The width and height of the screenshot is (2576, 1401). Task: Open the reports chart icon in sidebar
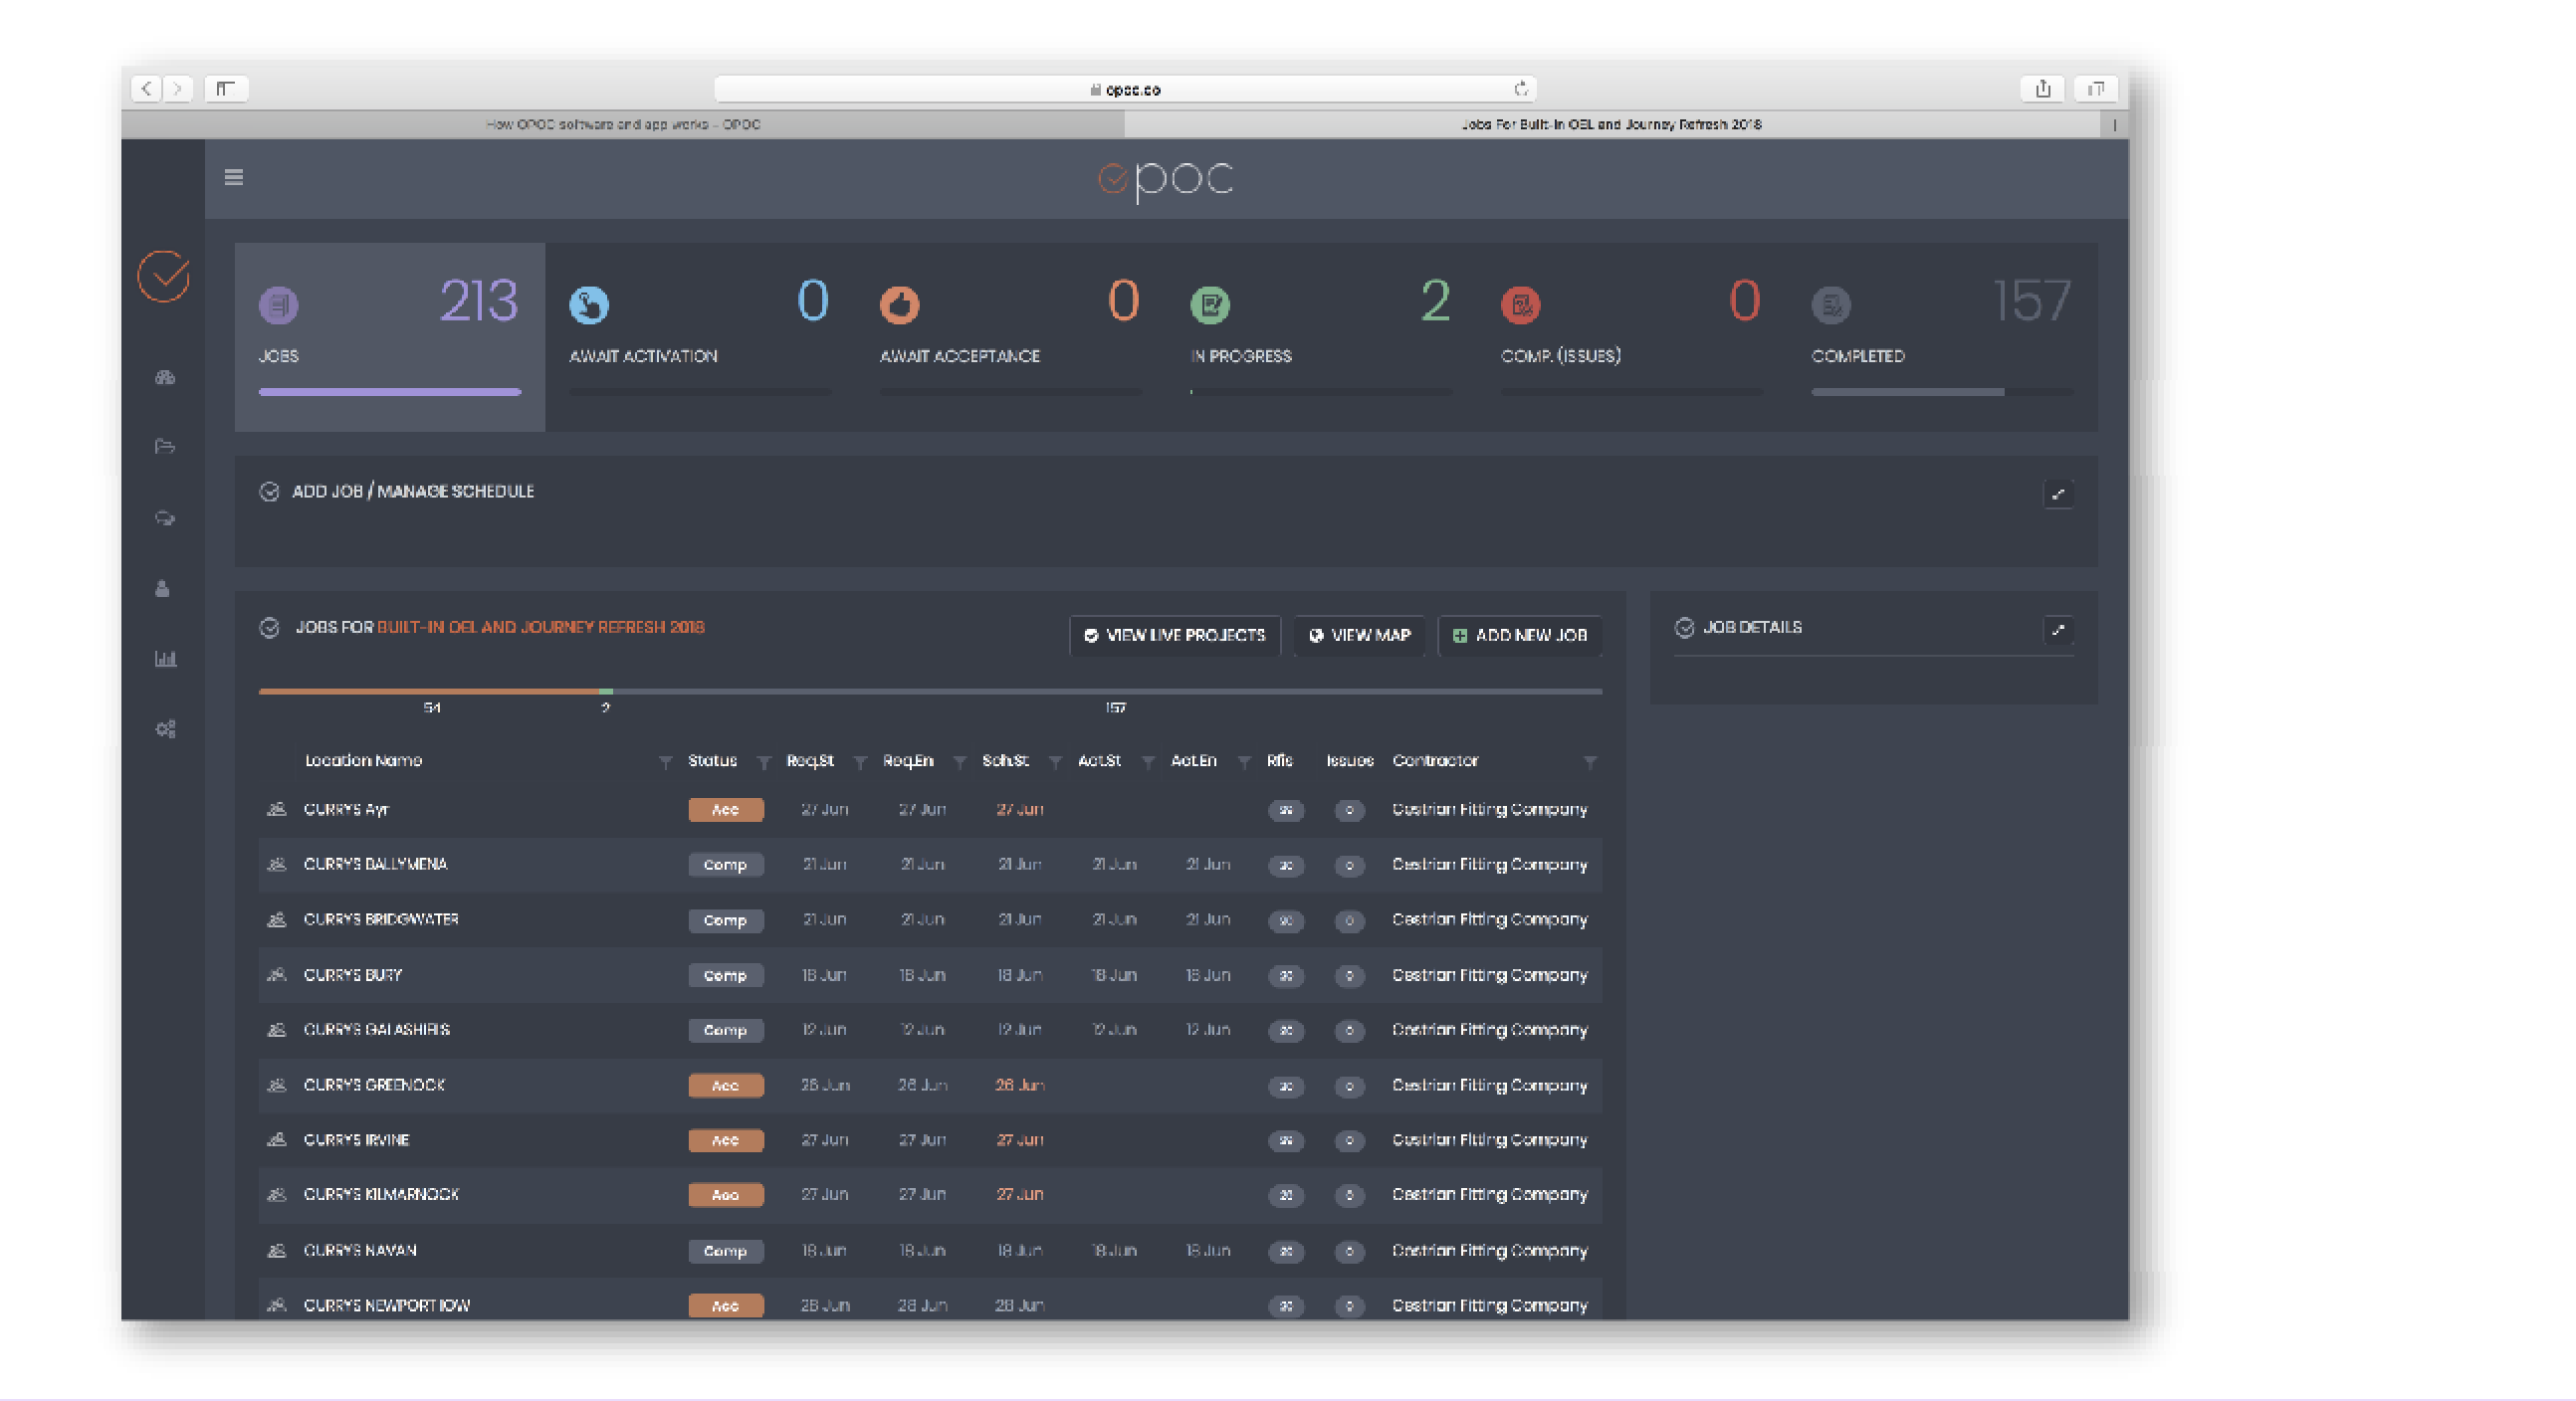coord(165,659)
